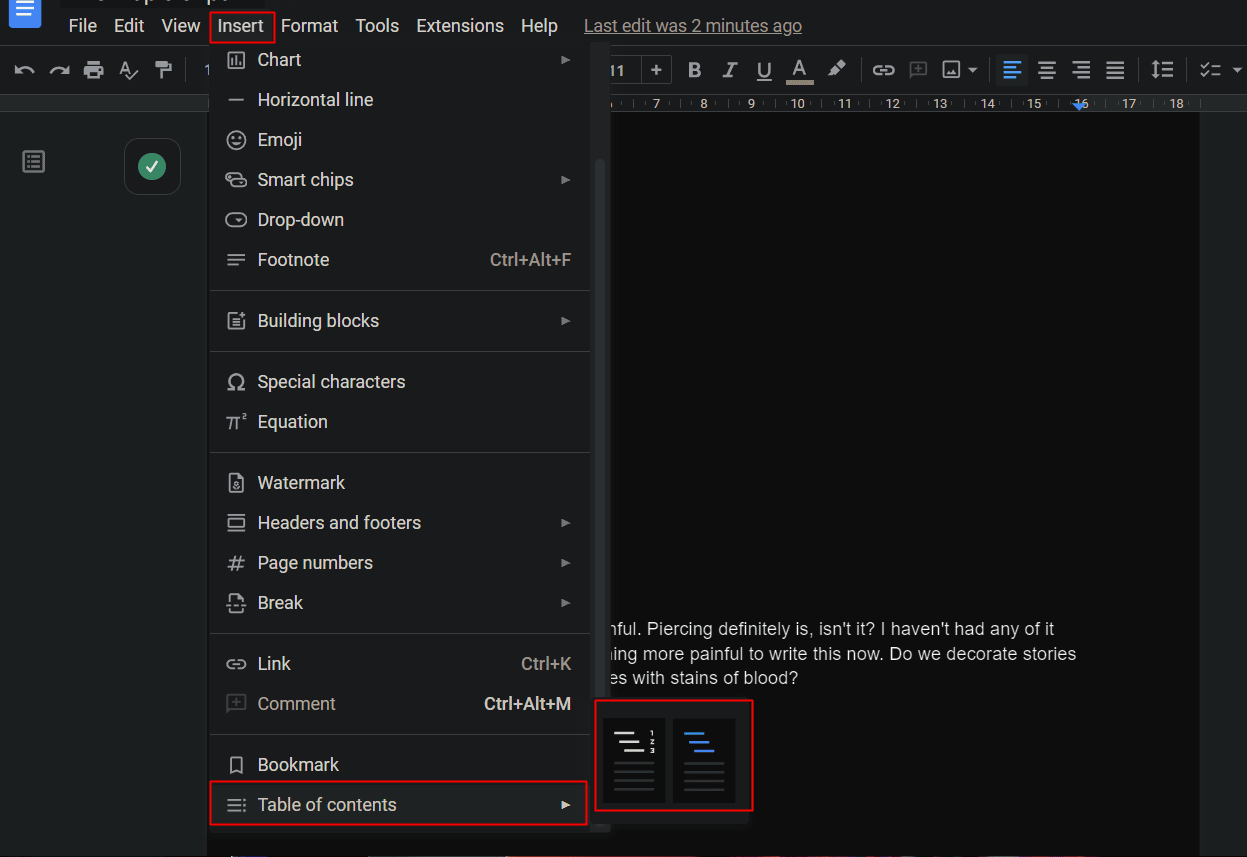Viewport: 1247px width, 857px height.
Task: Insert an Equation
Action: coord(400,422)
